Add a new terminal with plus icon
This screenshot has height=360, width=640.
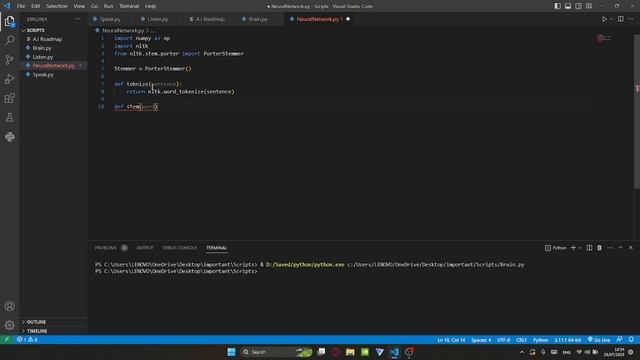(x=573, y=248)
